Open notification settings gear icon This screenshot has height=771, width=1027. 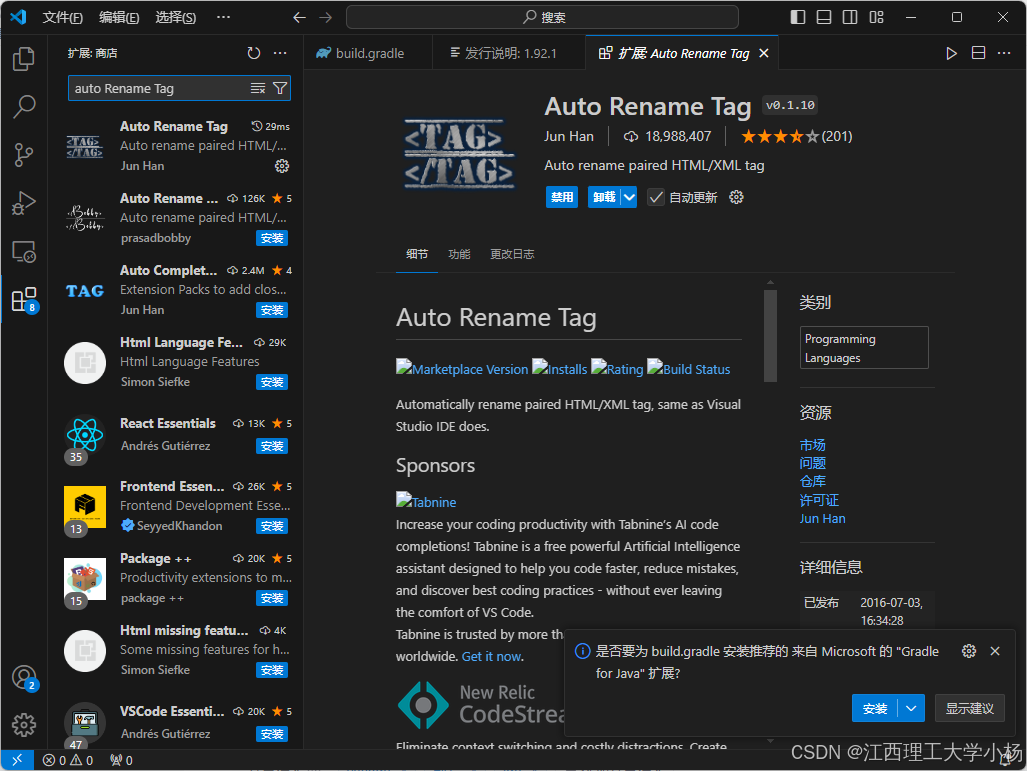pyautogui.click(x=969, y=651)
